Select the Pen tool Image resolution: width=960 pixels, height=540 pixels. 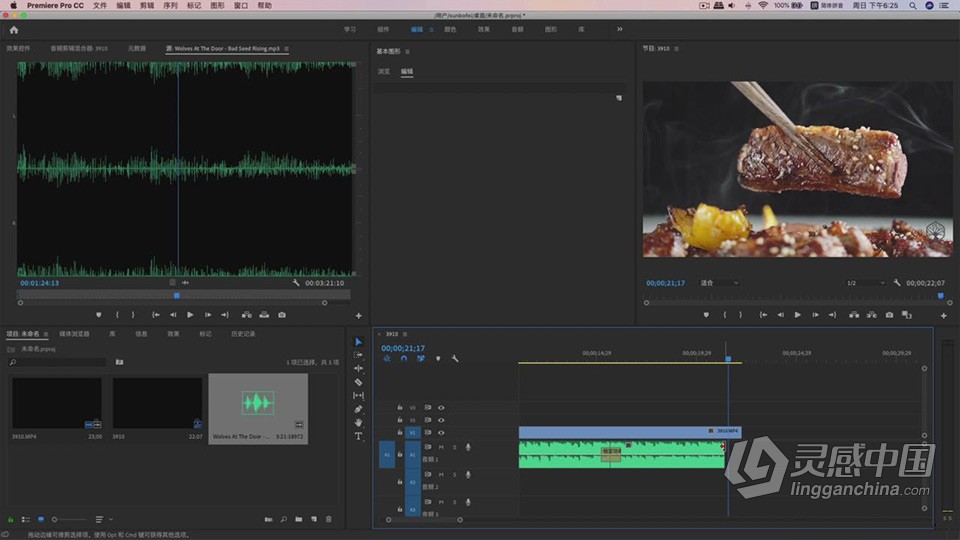(x=358, y=409)
